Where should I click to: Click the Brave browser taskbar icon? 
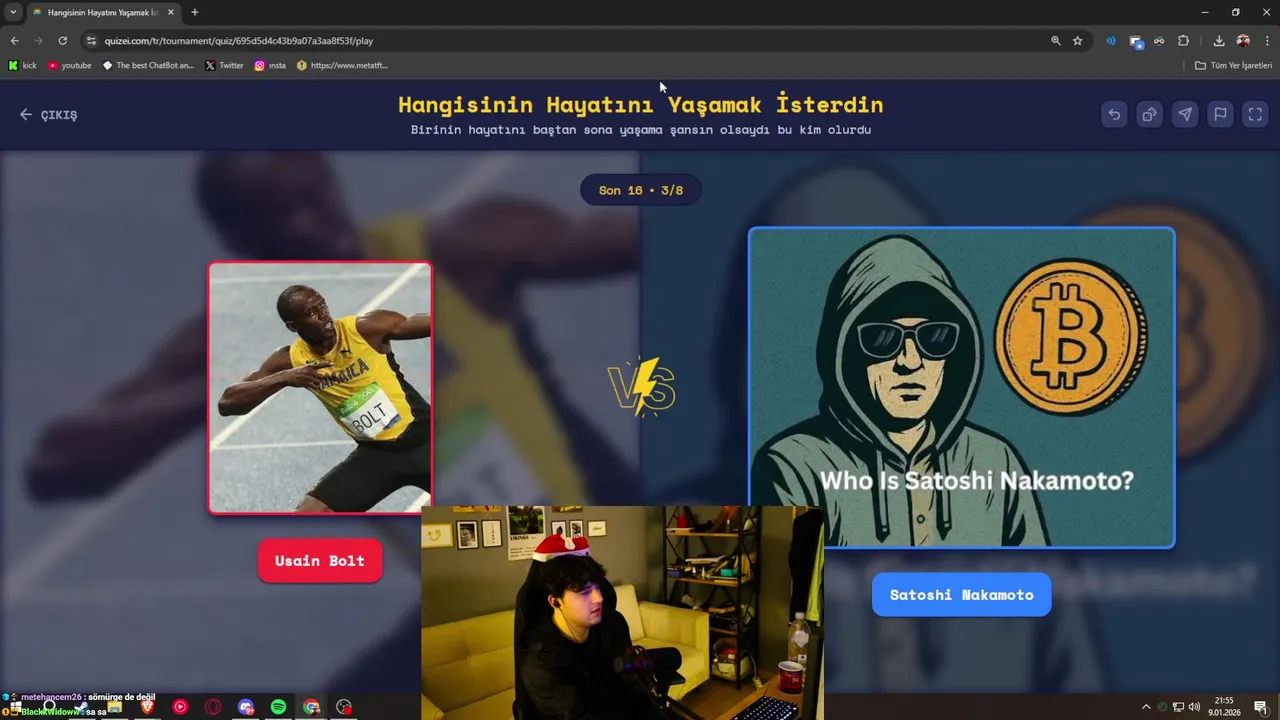pyautogui.click(x=147, y=707)
